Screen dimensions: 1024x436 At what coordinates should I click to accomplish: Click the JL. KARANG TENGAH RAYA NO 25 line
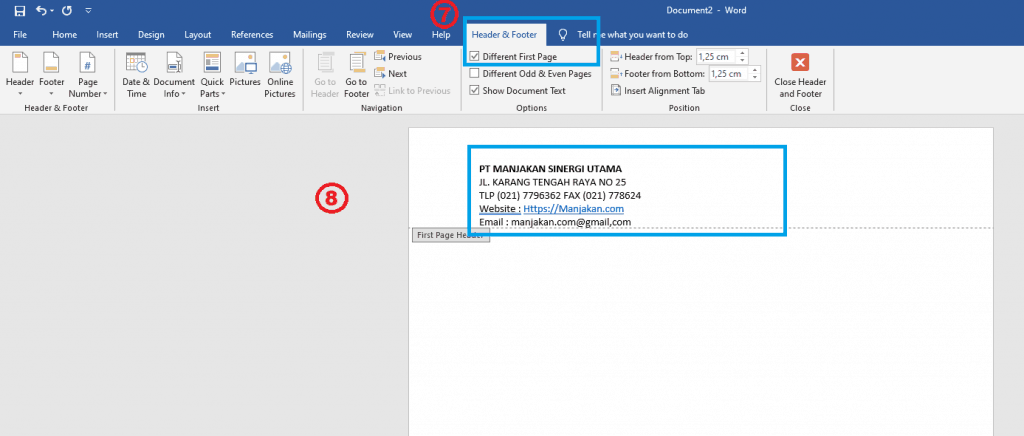click(x=552, y=182)
